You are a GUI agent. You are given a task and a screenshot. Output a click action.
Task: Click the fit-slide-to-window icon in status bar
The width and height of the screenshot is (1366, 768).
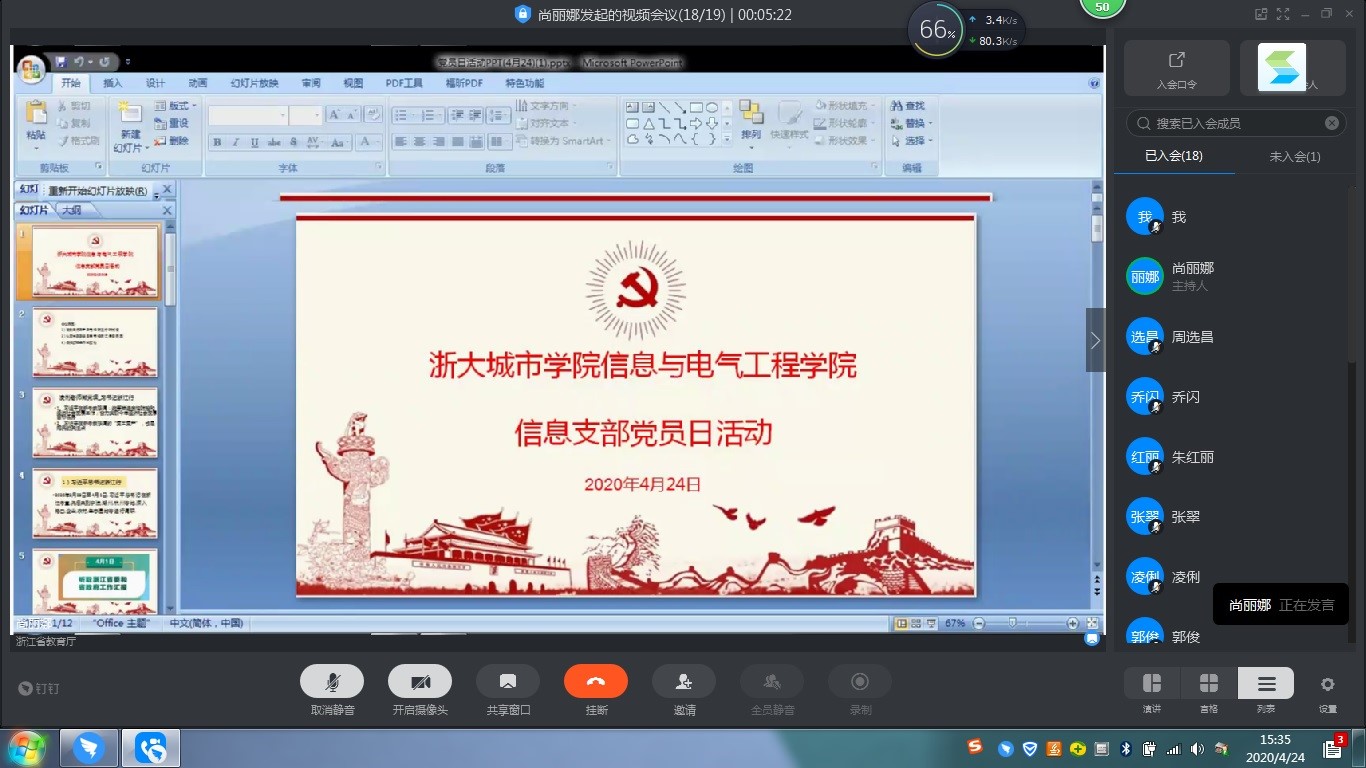coord(1092,623)
